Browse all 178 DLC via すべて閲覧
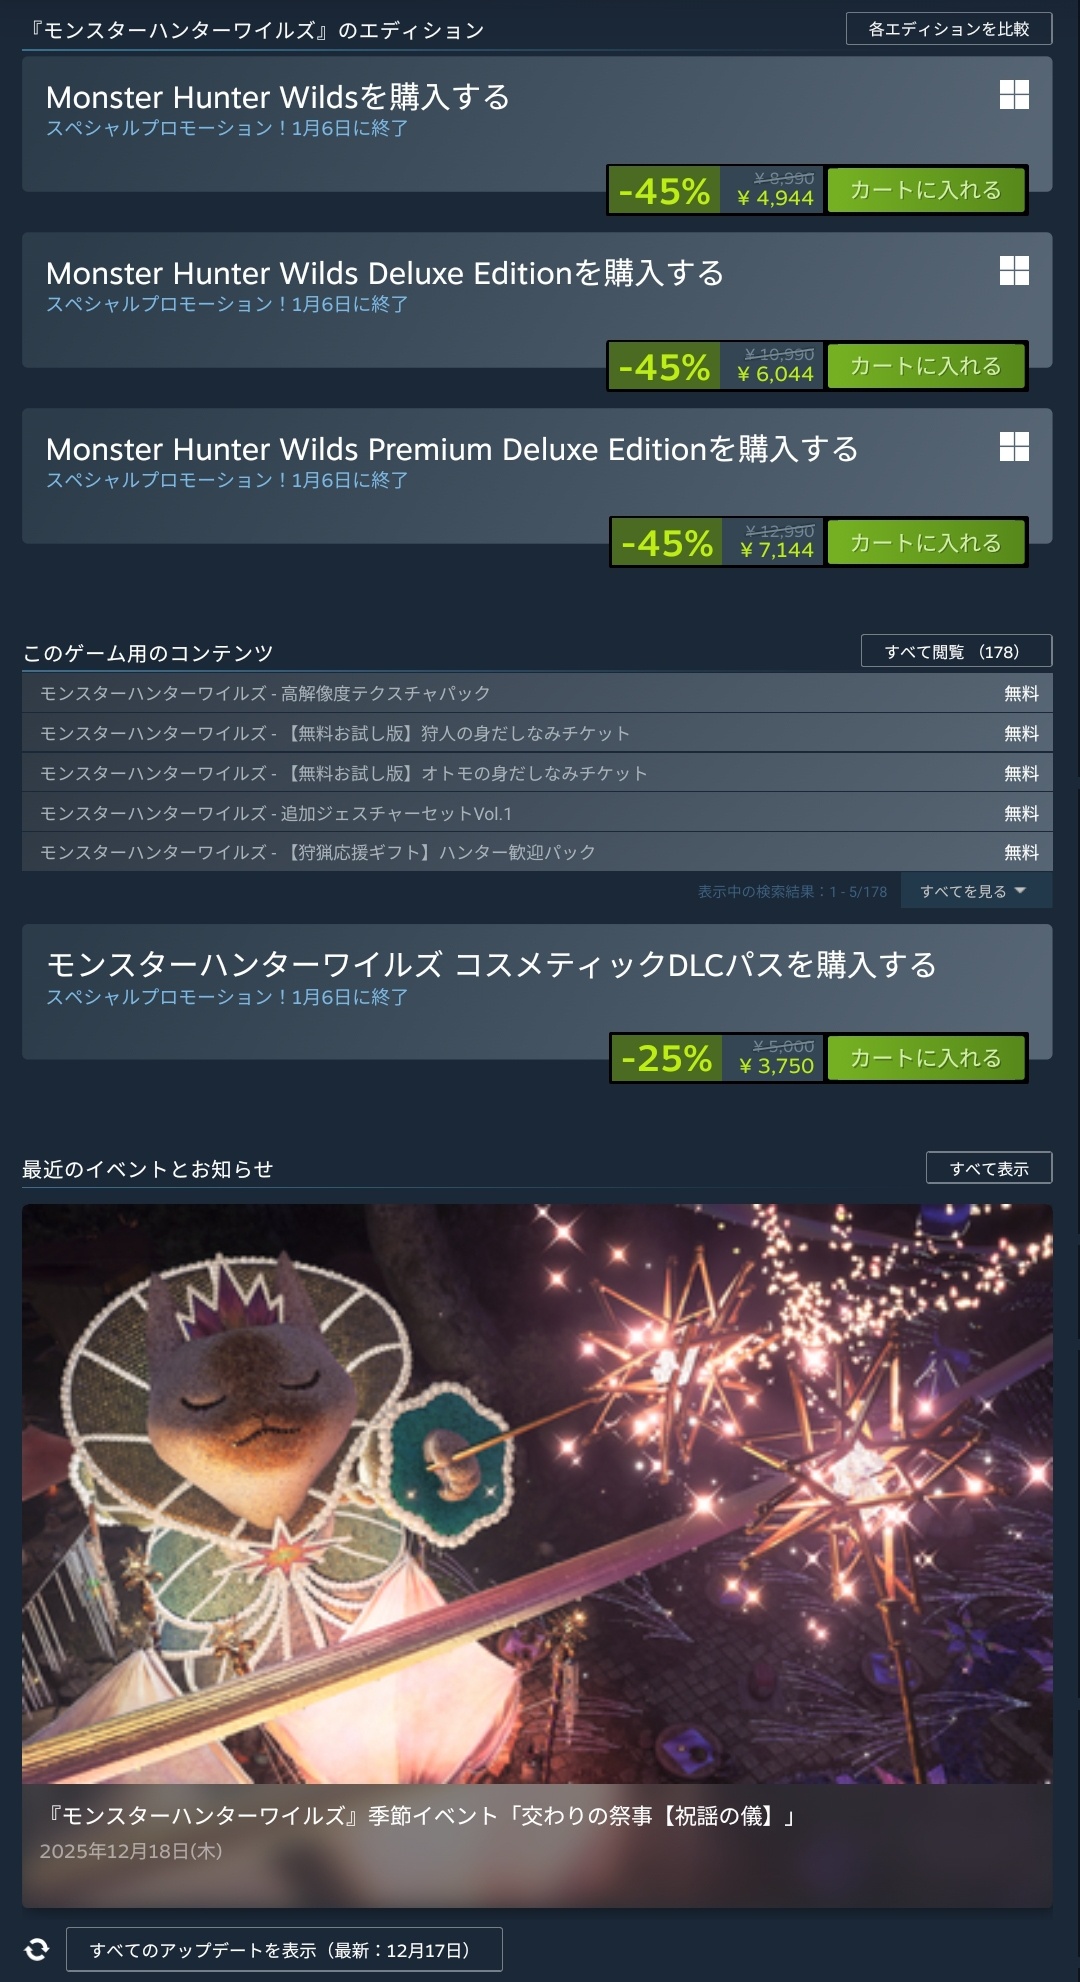Viewport: 1080px width, 1982px height. click(x=956, y=651)
